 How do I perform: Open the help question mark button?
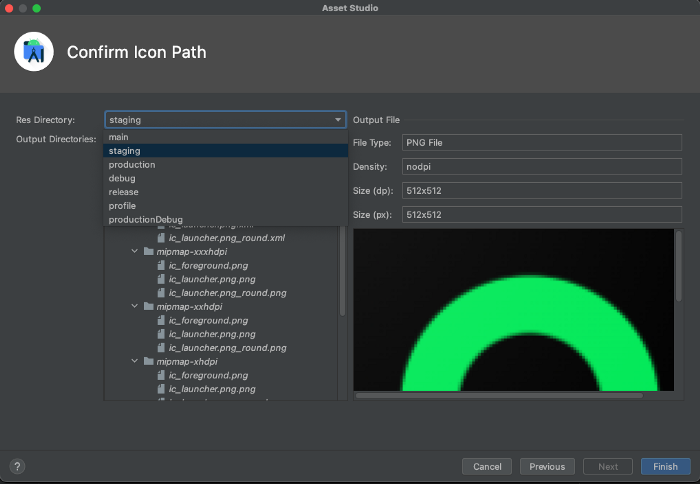[x=17, y=467]
